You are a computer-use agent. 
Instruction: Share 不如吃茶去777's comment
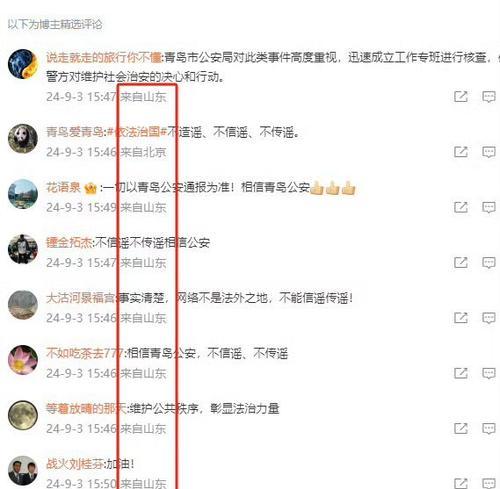(x=461, y=373)
